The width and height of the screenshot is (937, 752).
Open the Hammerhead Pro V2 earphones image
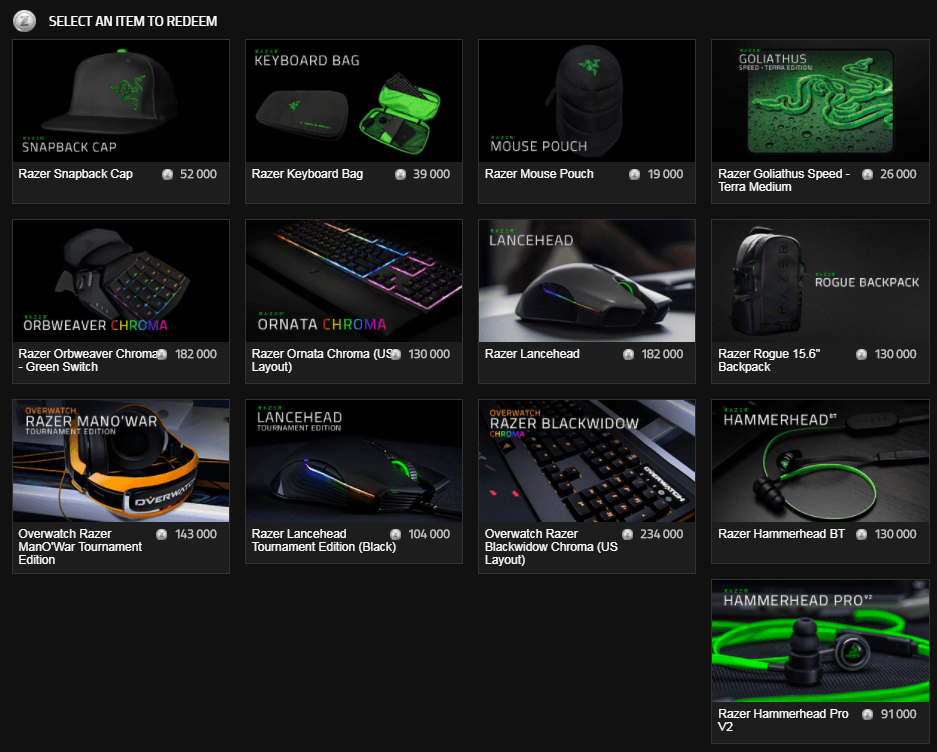coord(820,641)
